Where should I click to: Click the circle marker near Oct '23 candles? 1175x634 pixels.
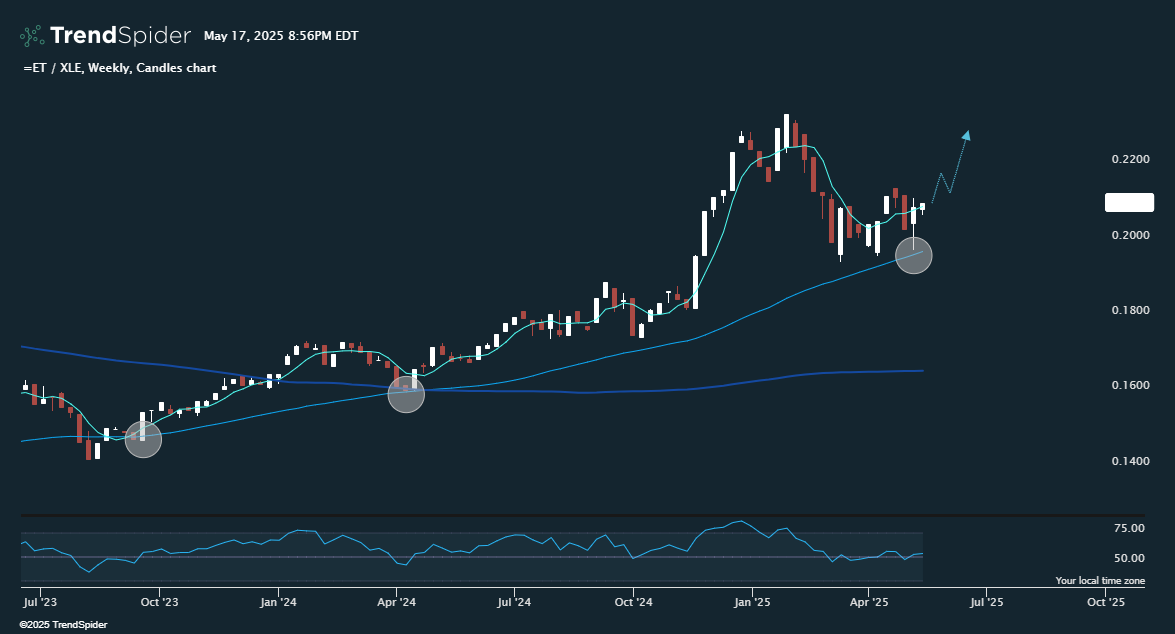click(x=143, y=439)
